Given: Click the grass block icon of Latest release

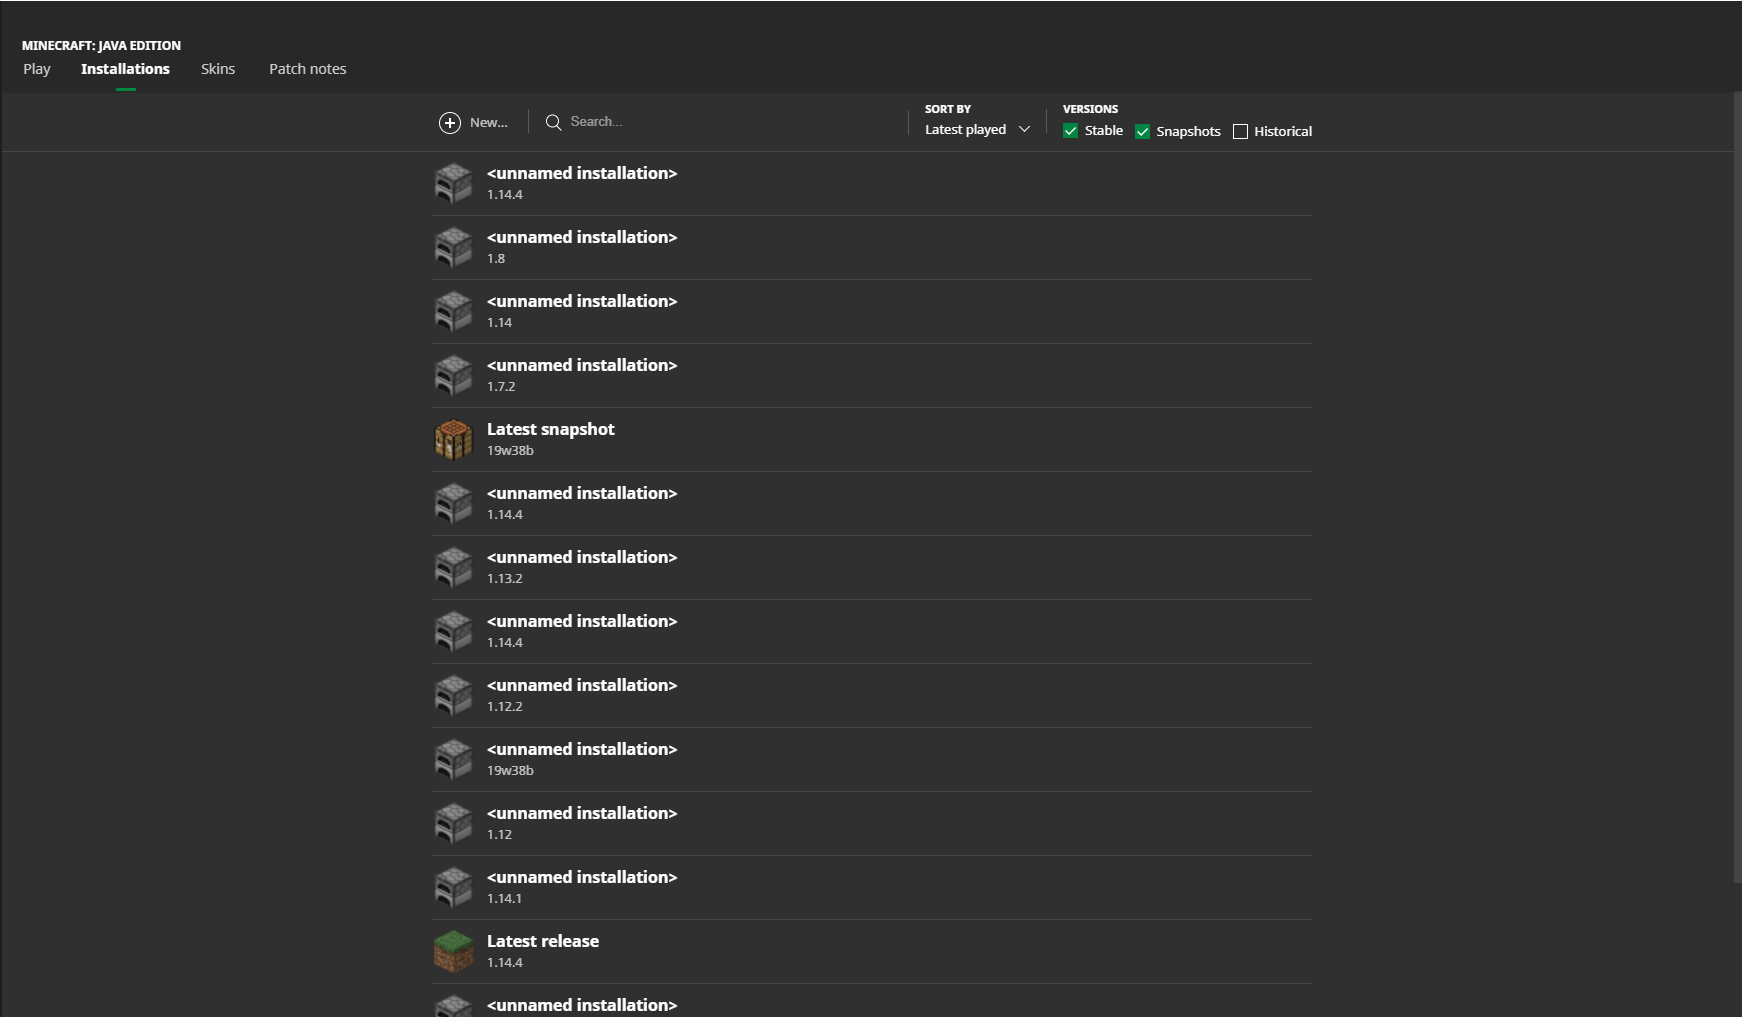Looking at the screenshot, I should (453, 951).
